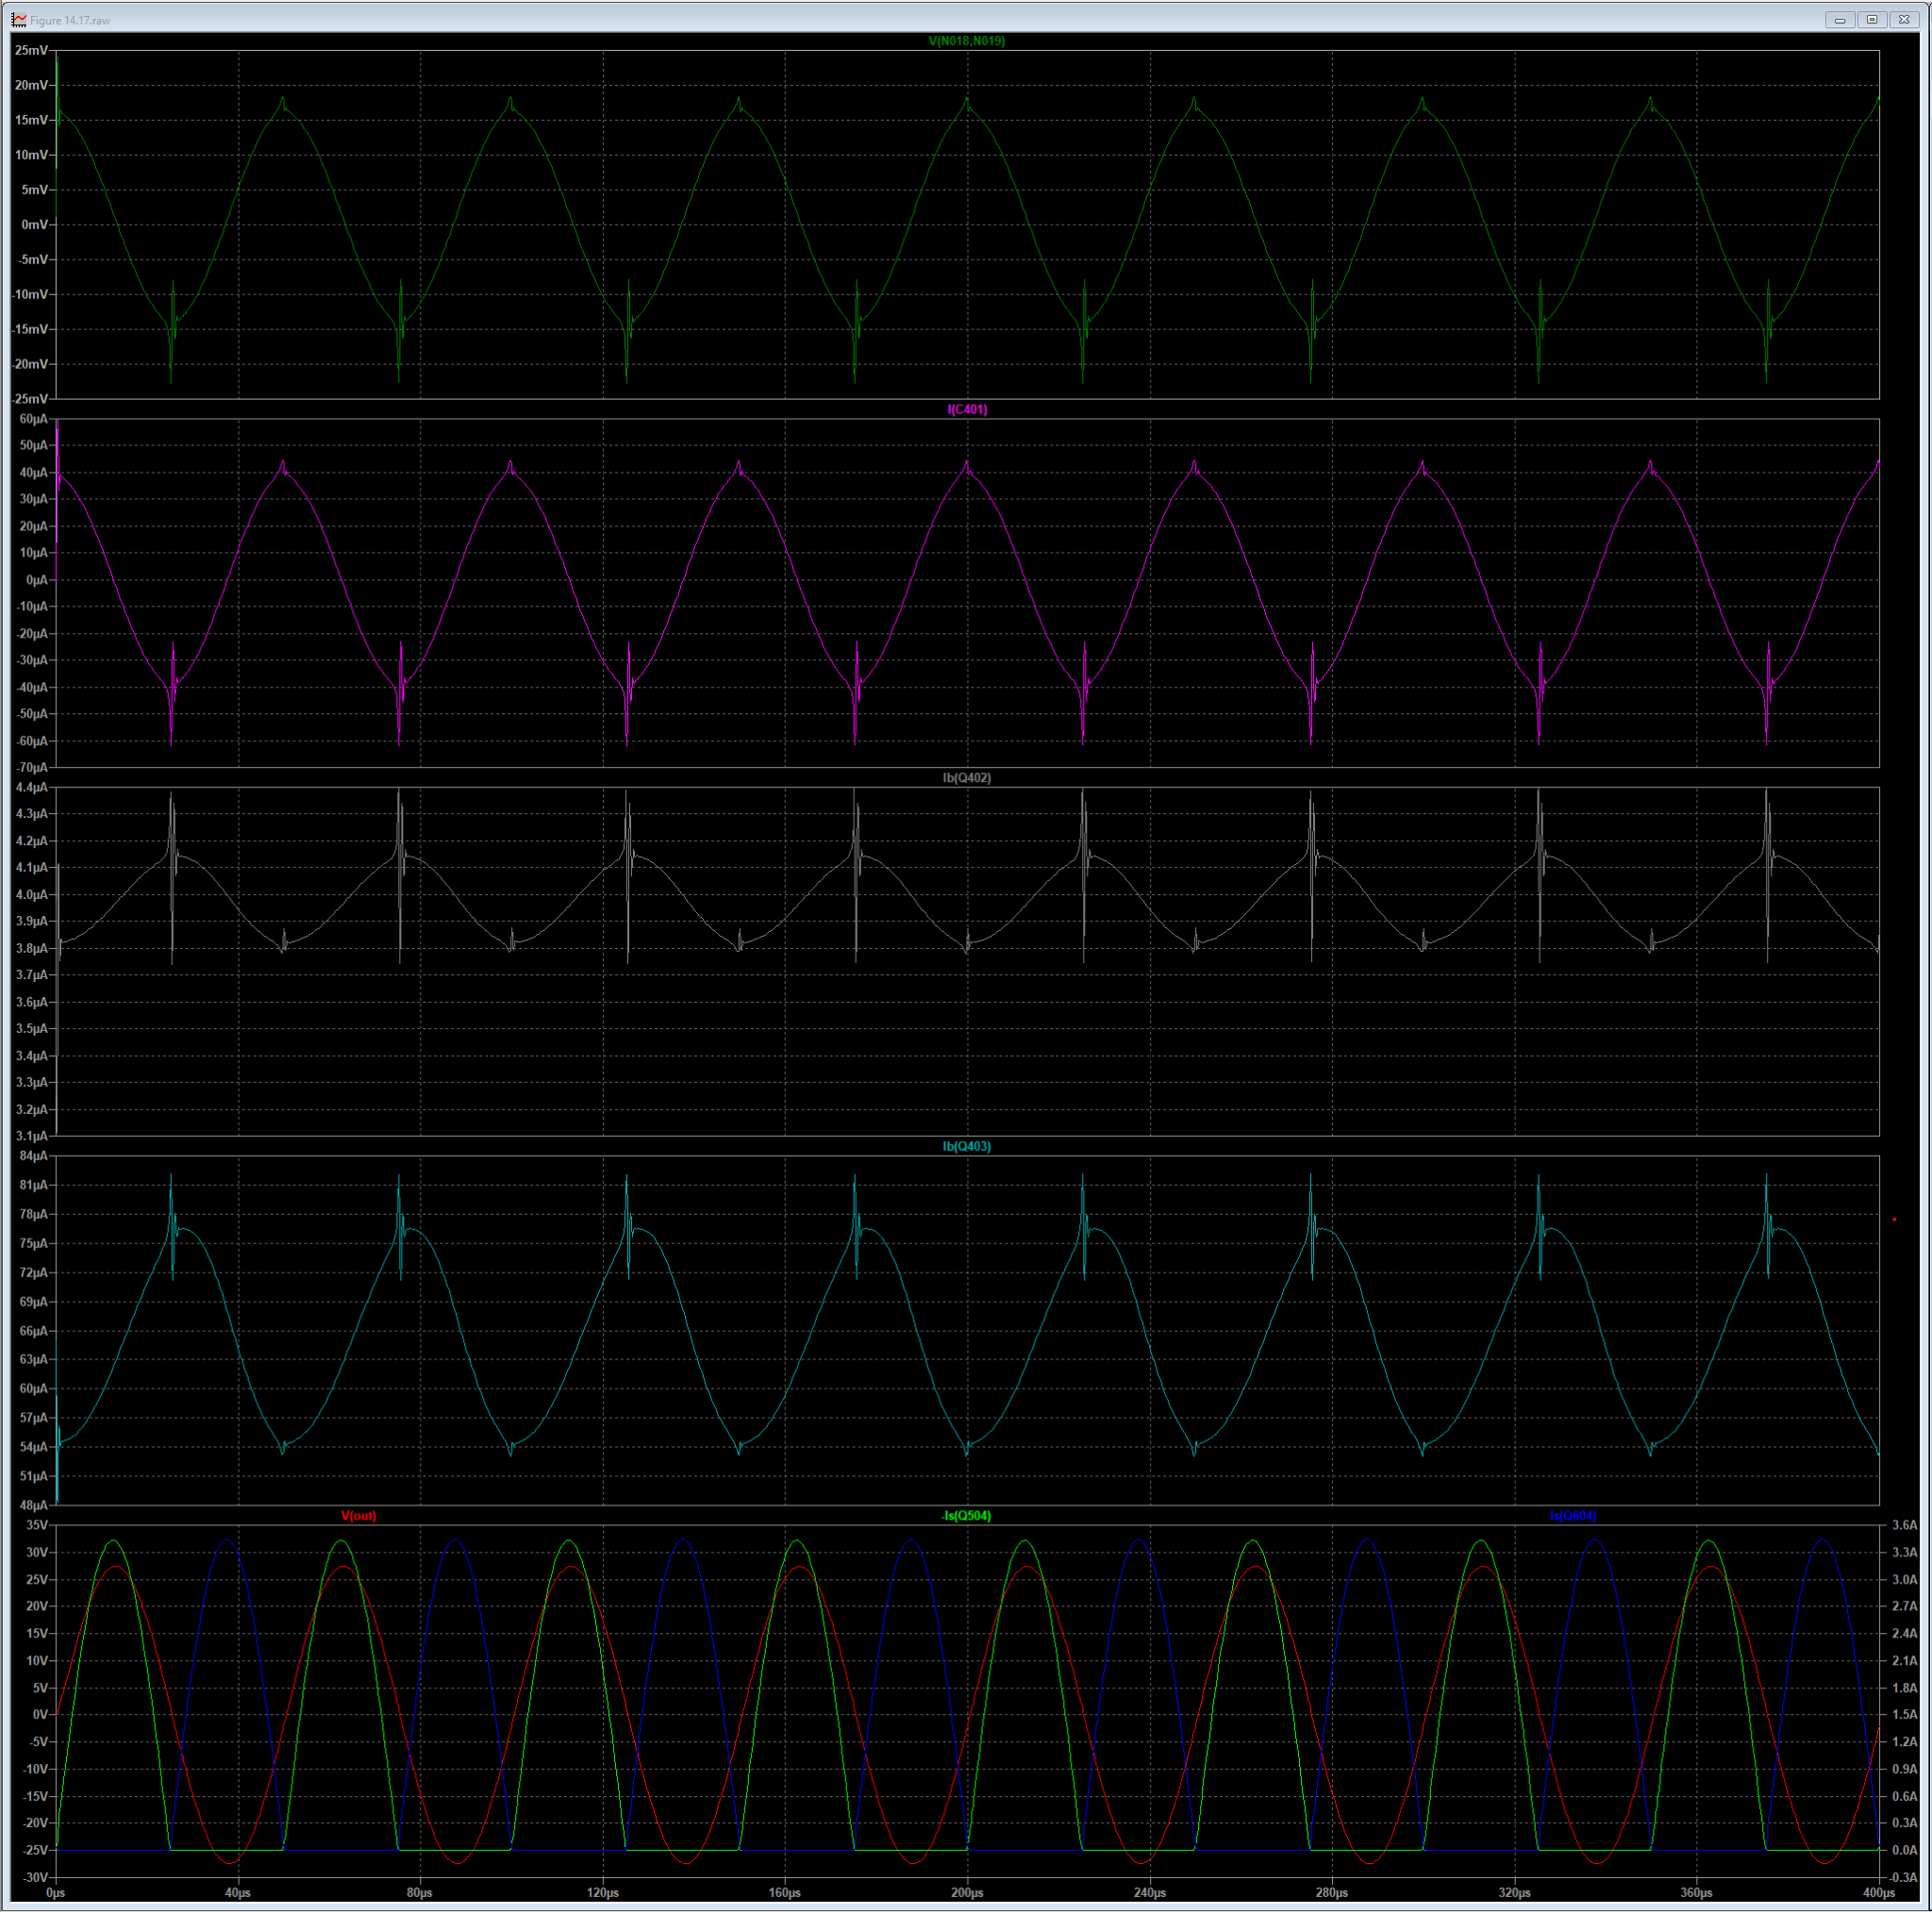Click the -25mV axis tick label

[x=30, y=399]
